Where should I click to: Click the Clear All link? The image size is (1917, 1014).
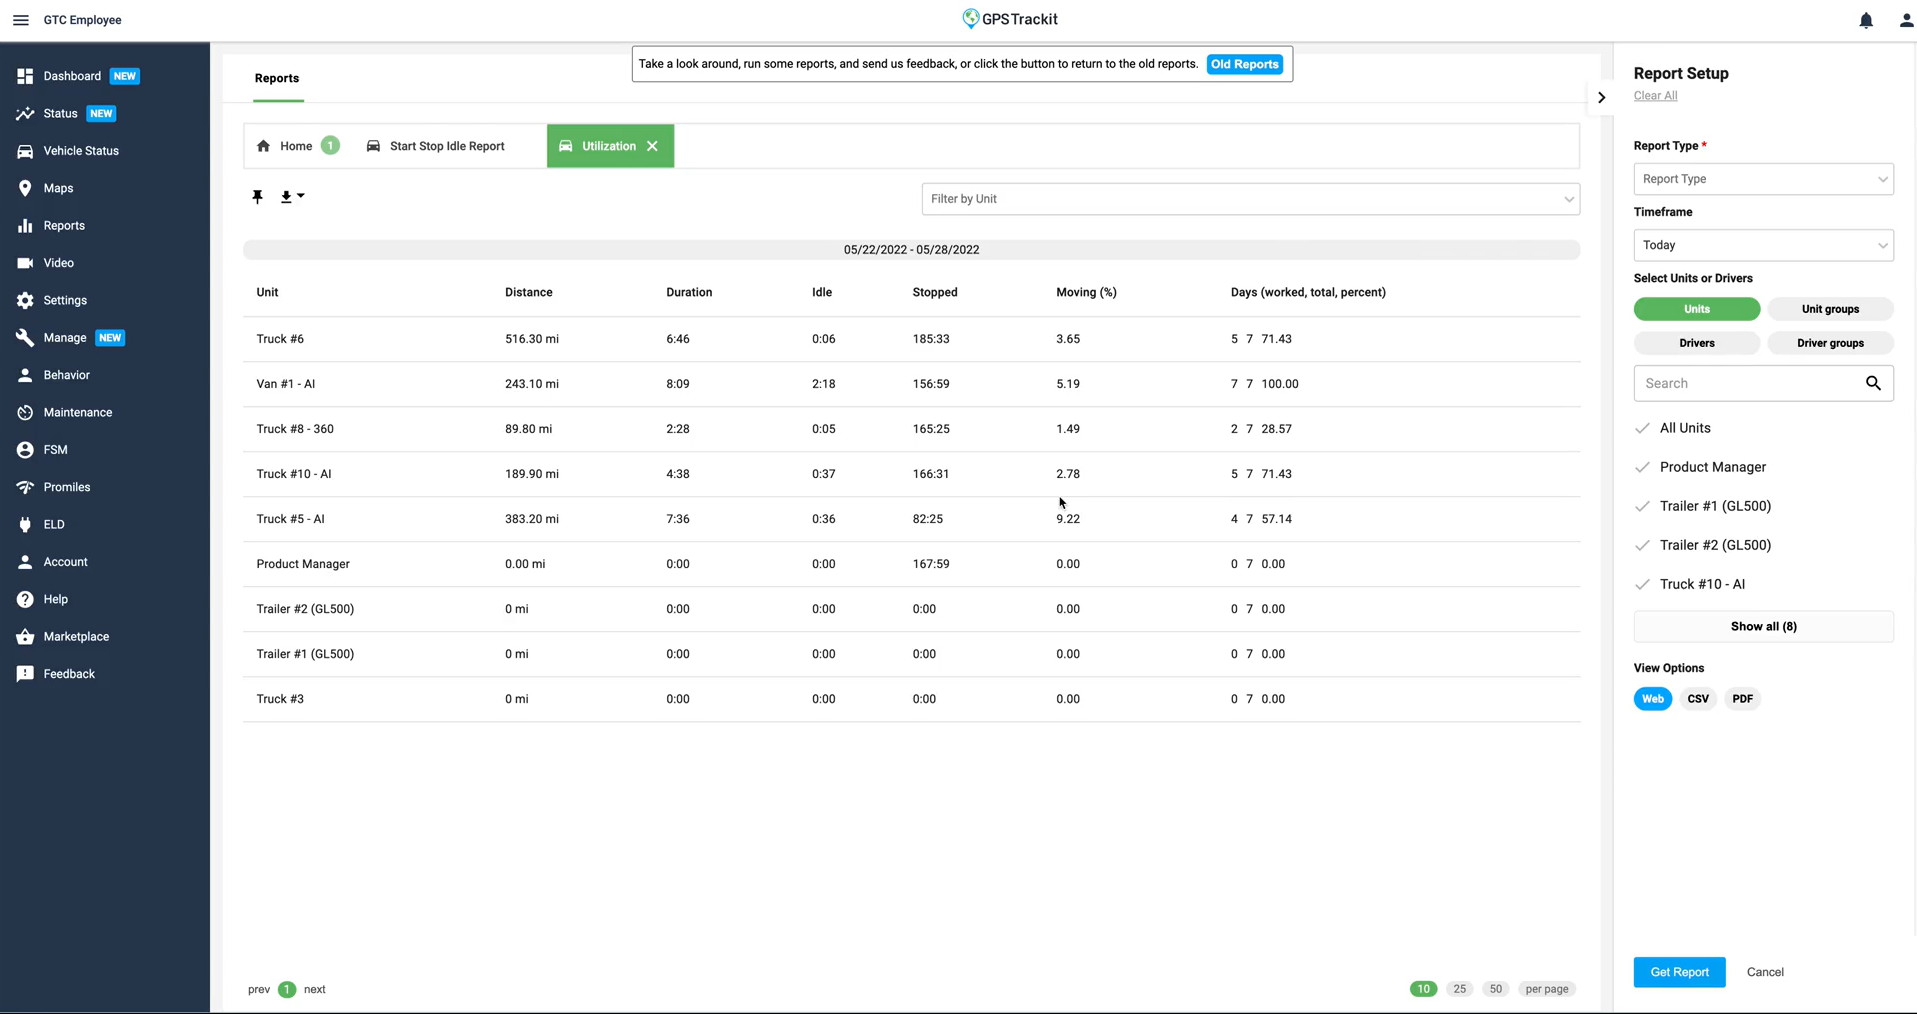tap(1655, 96)
